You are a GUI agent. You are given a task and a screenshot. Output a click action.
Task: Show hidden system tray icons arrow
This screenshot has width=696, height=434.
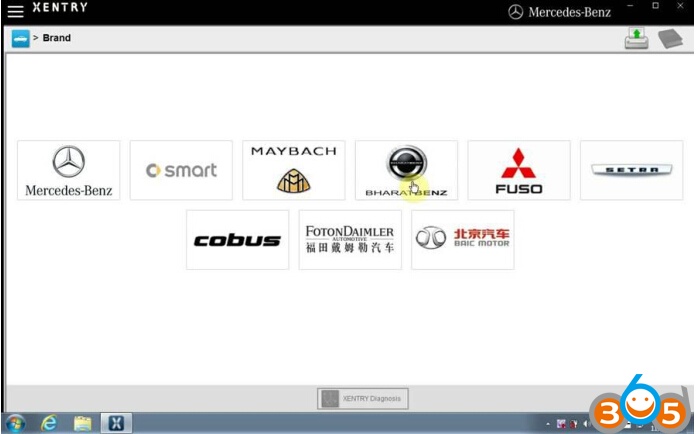(548, 424)
